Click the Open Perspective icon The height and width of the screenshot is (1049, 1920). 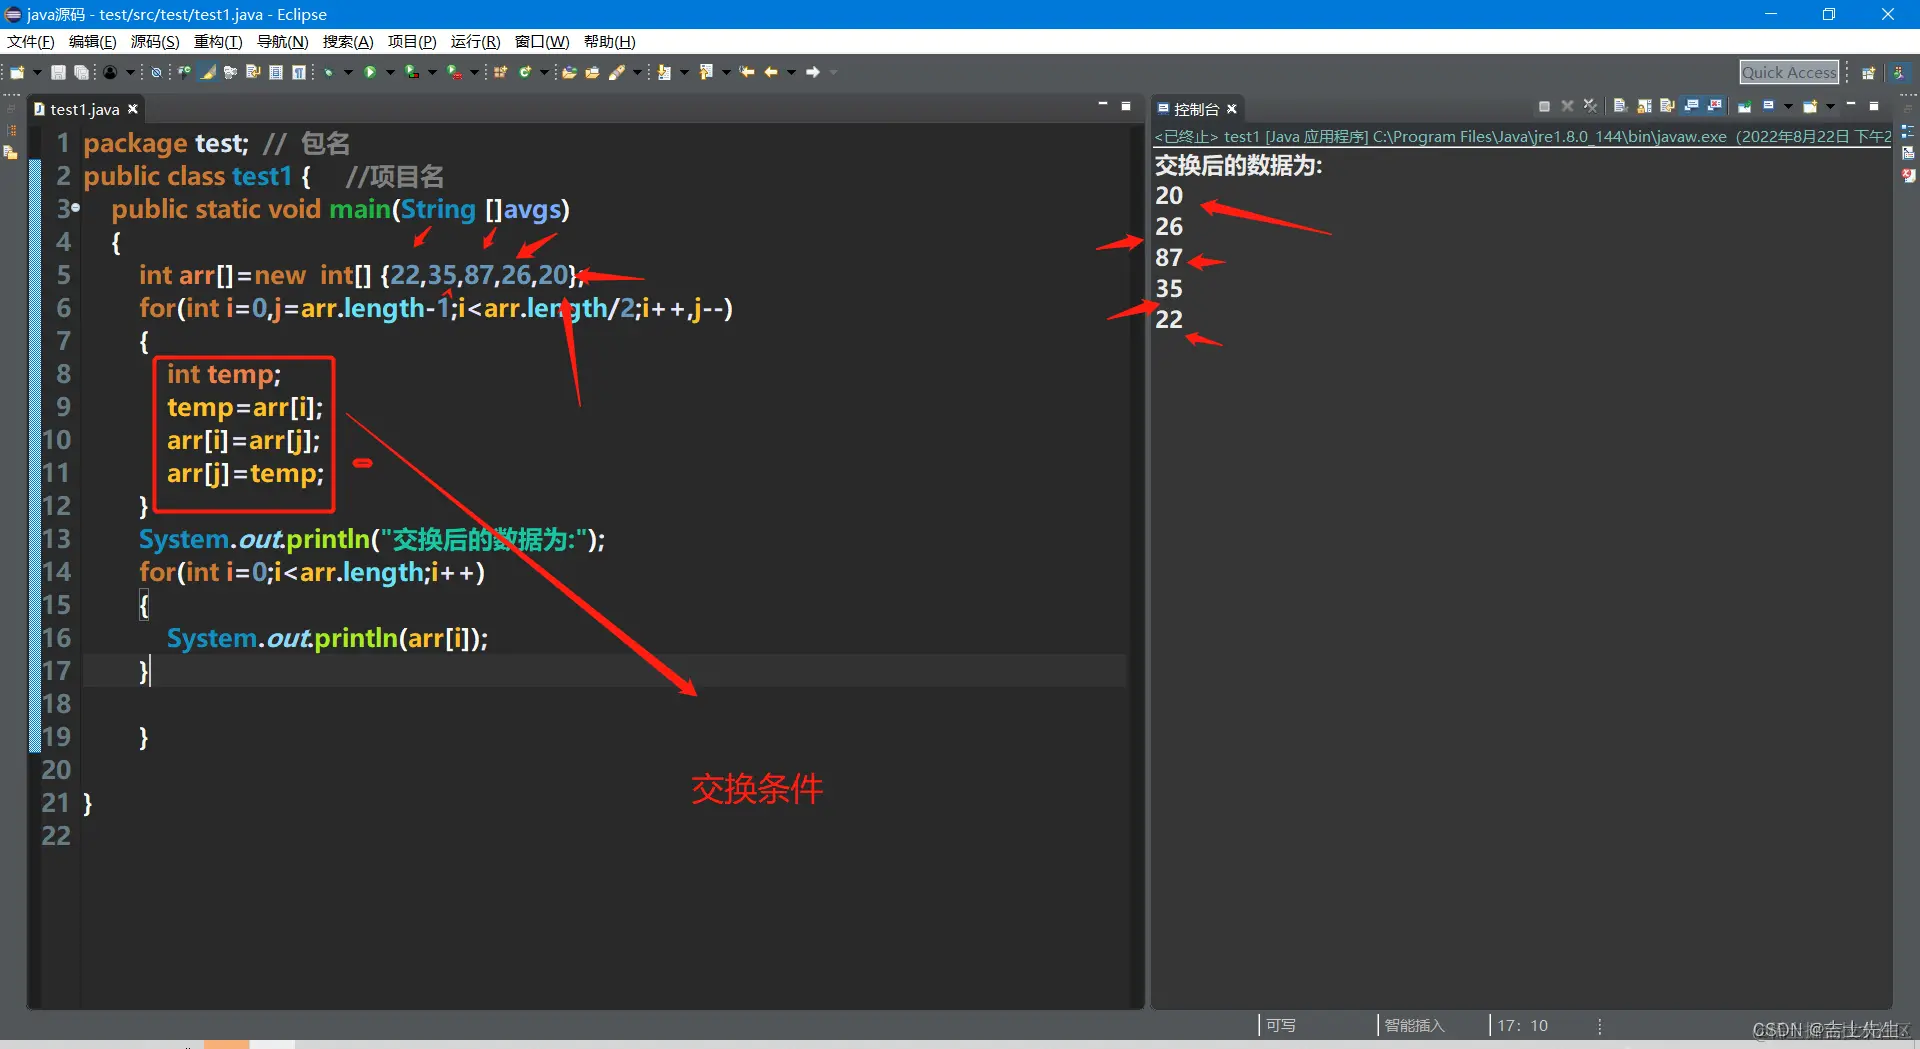[1868, 72]
